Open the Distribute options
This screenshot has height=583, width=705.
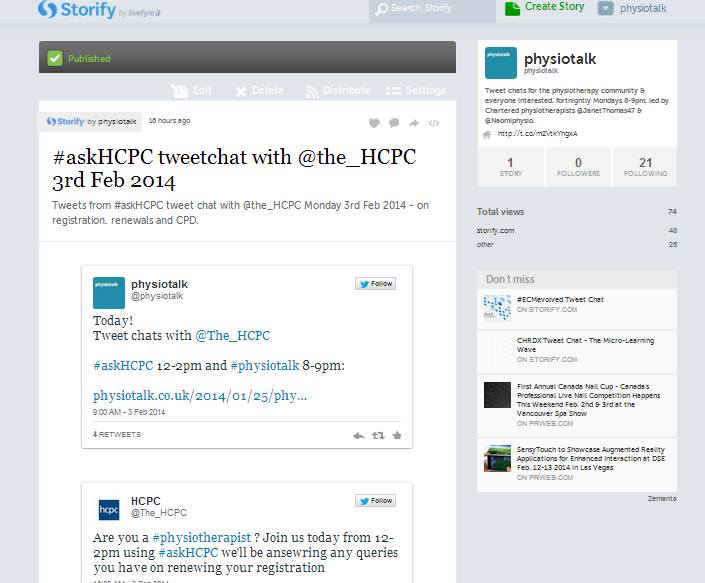point(337,91)
